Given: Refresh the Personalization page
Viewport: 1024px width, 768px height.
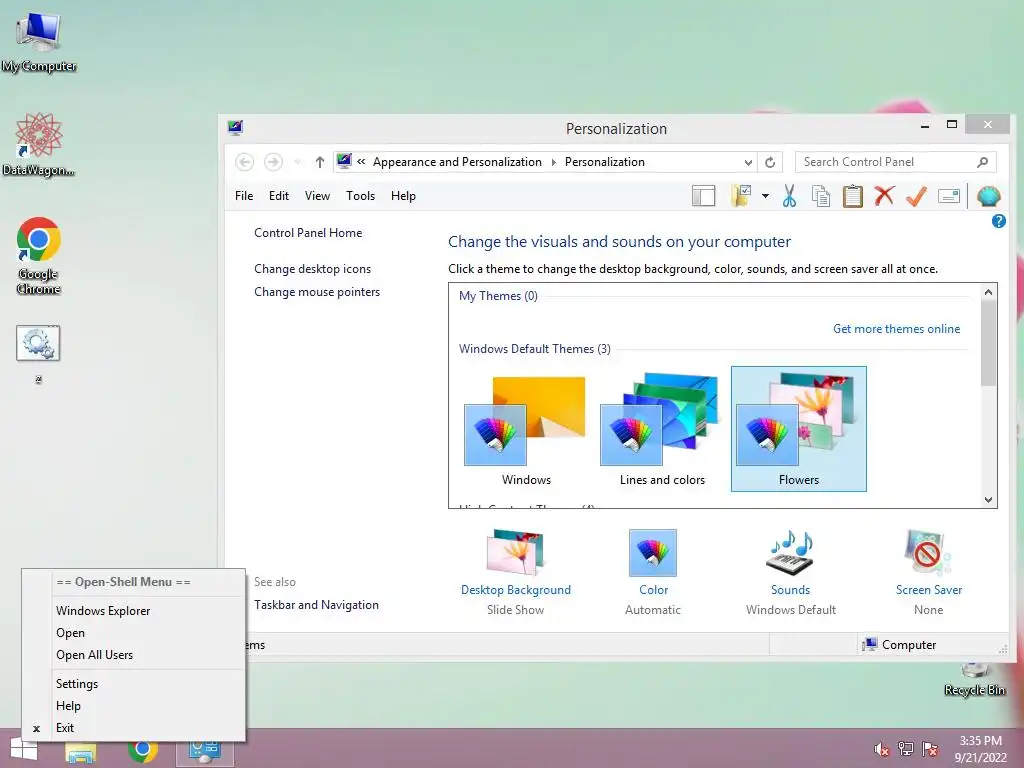Looking at the screenshot, I should click(770, 162).
